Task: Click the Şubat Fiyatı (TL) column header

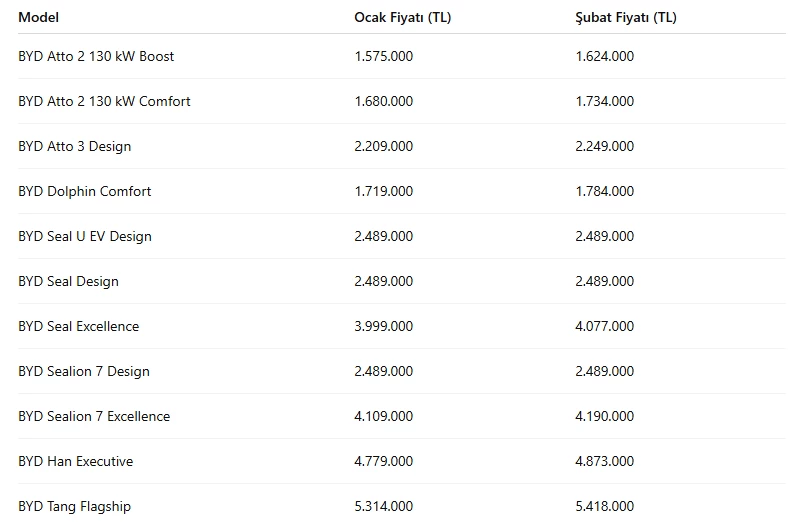Action: click(x=626, y=17)
